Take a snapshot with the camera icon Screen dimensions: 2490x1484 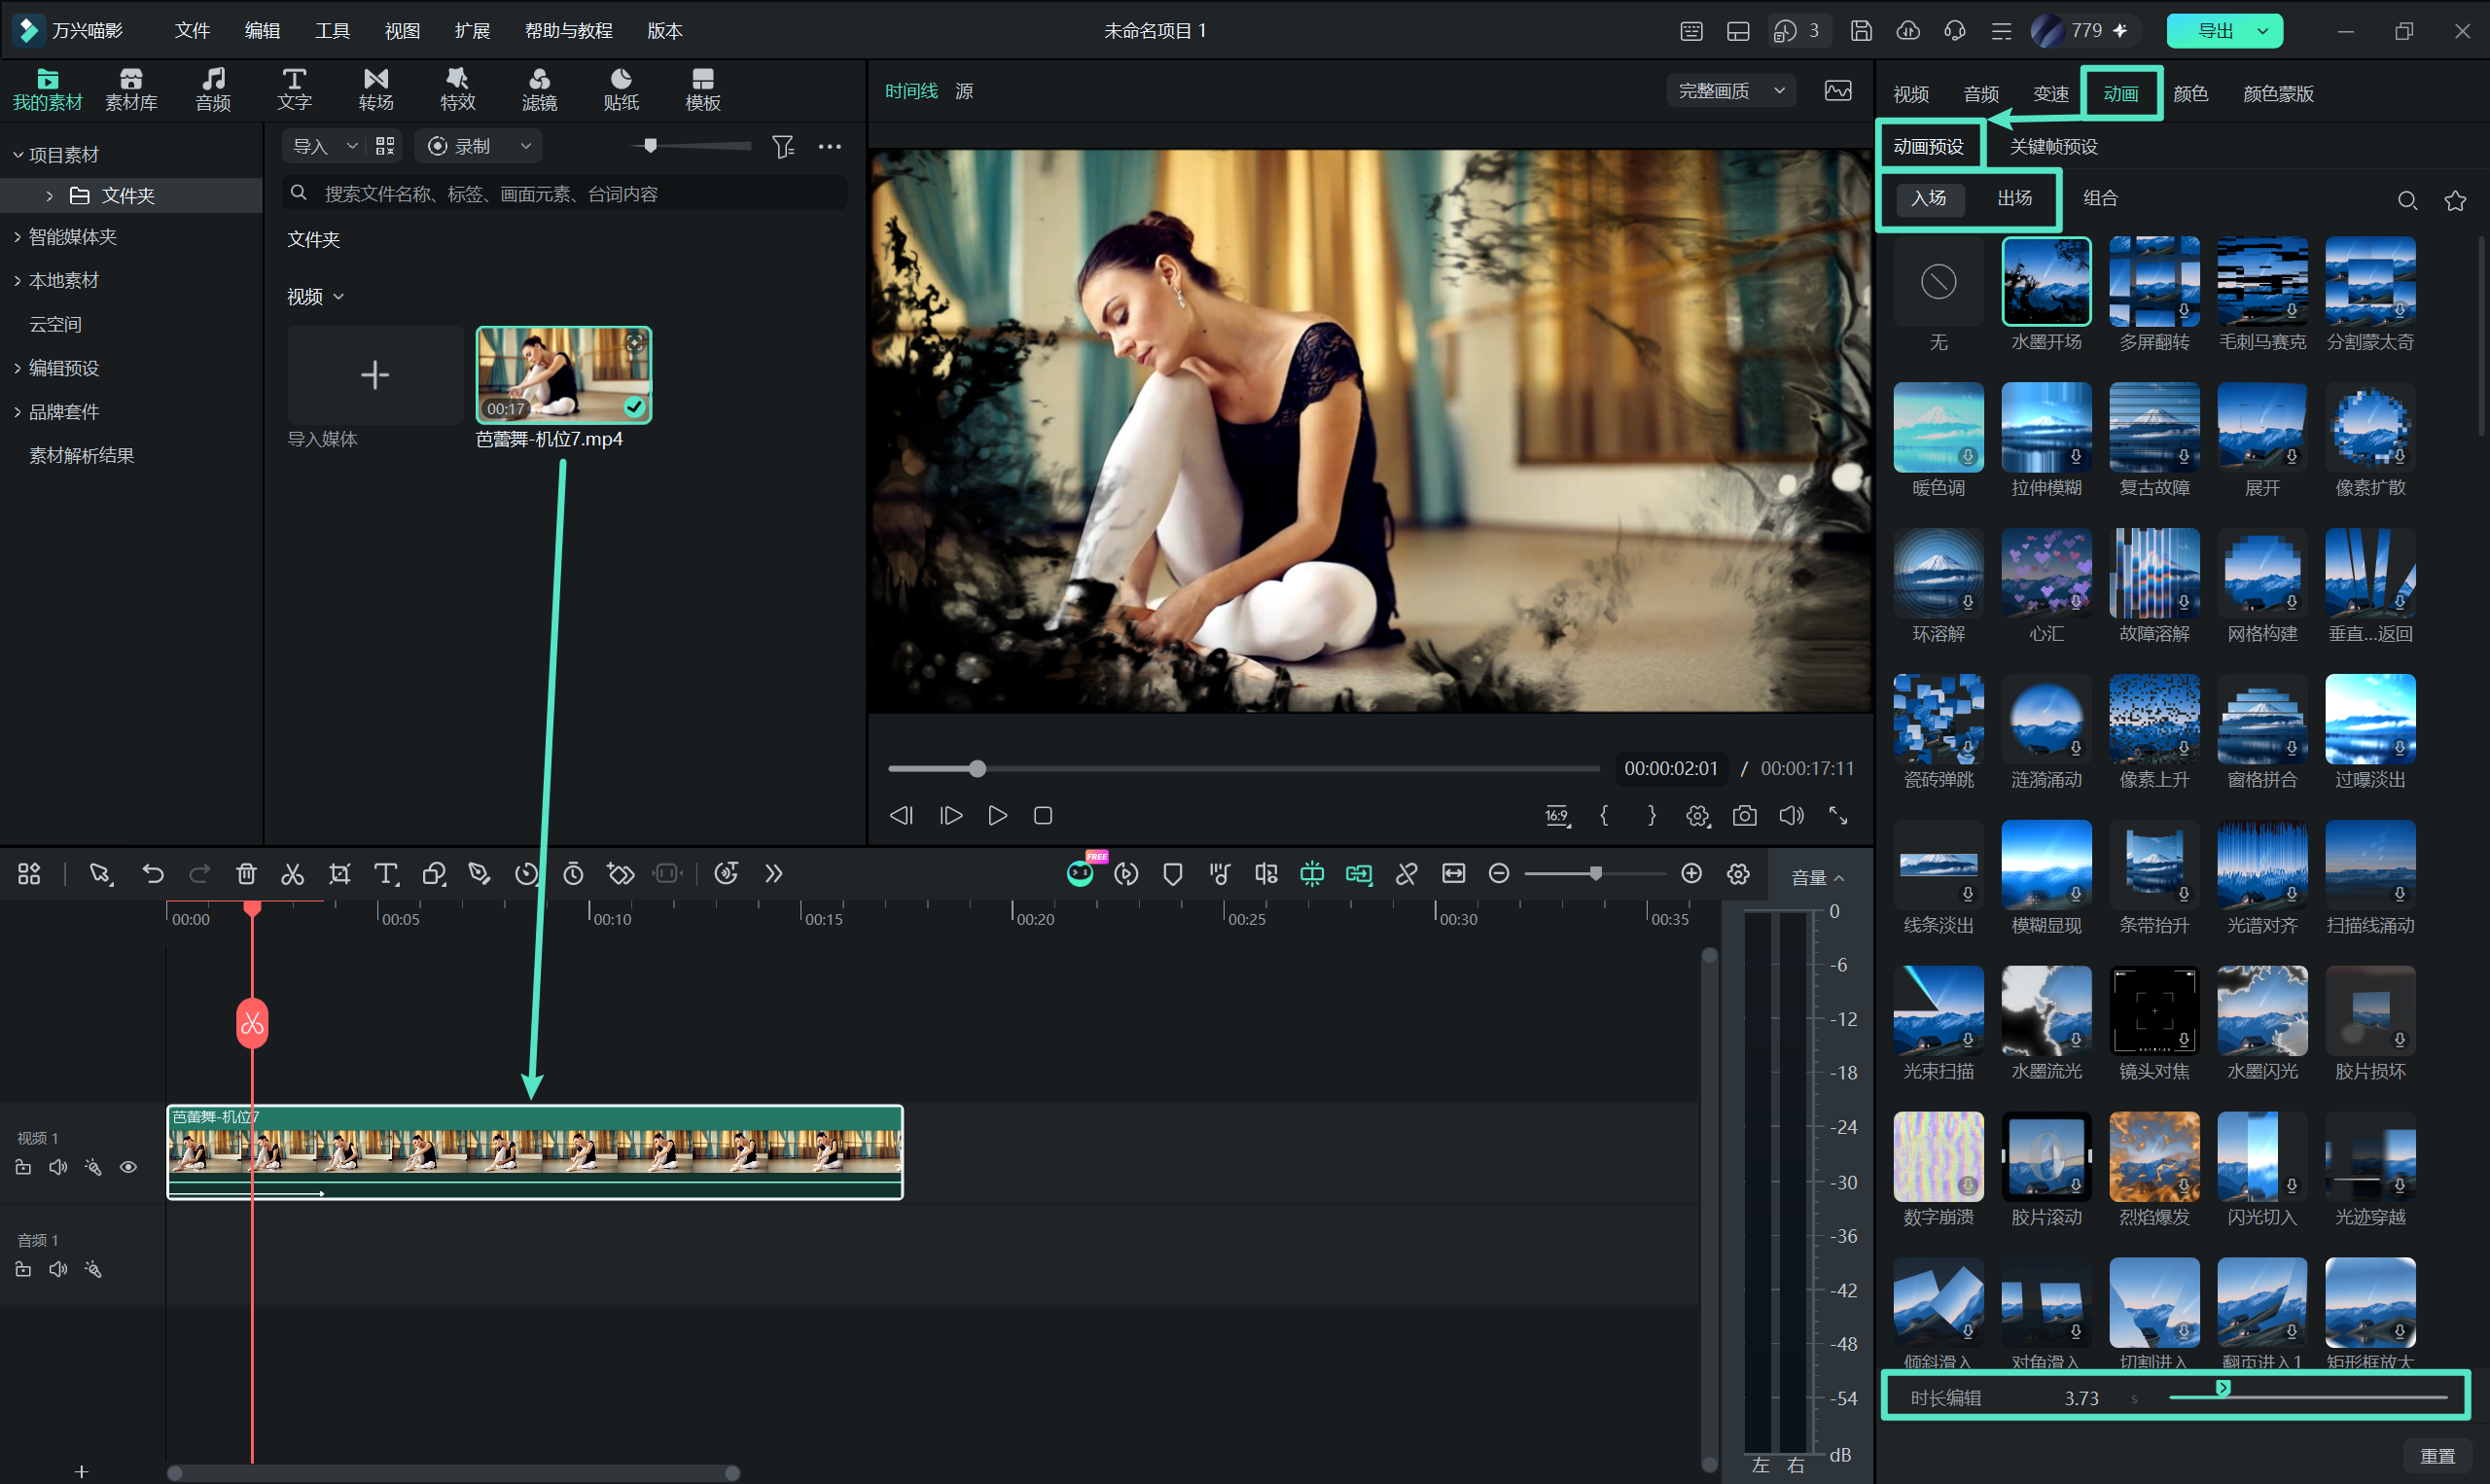(x=1745, y=816)
